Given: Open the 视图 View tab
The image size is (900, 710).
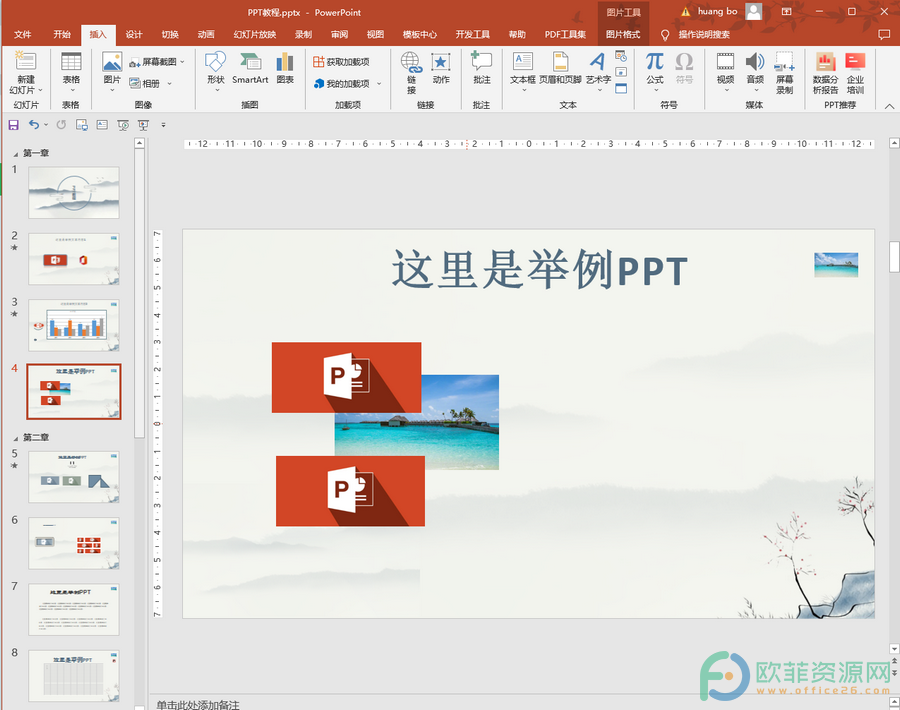Looking at the screenshot, I should [x=375, y=34].
